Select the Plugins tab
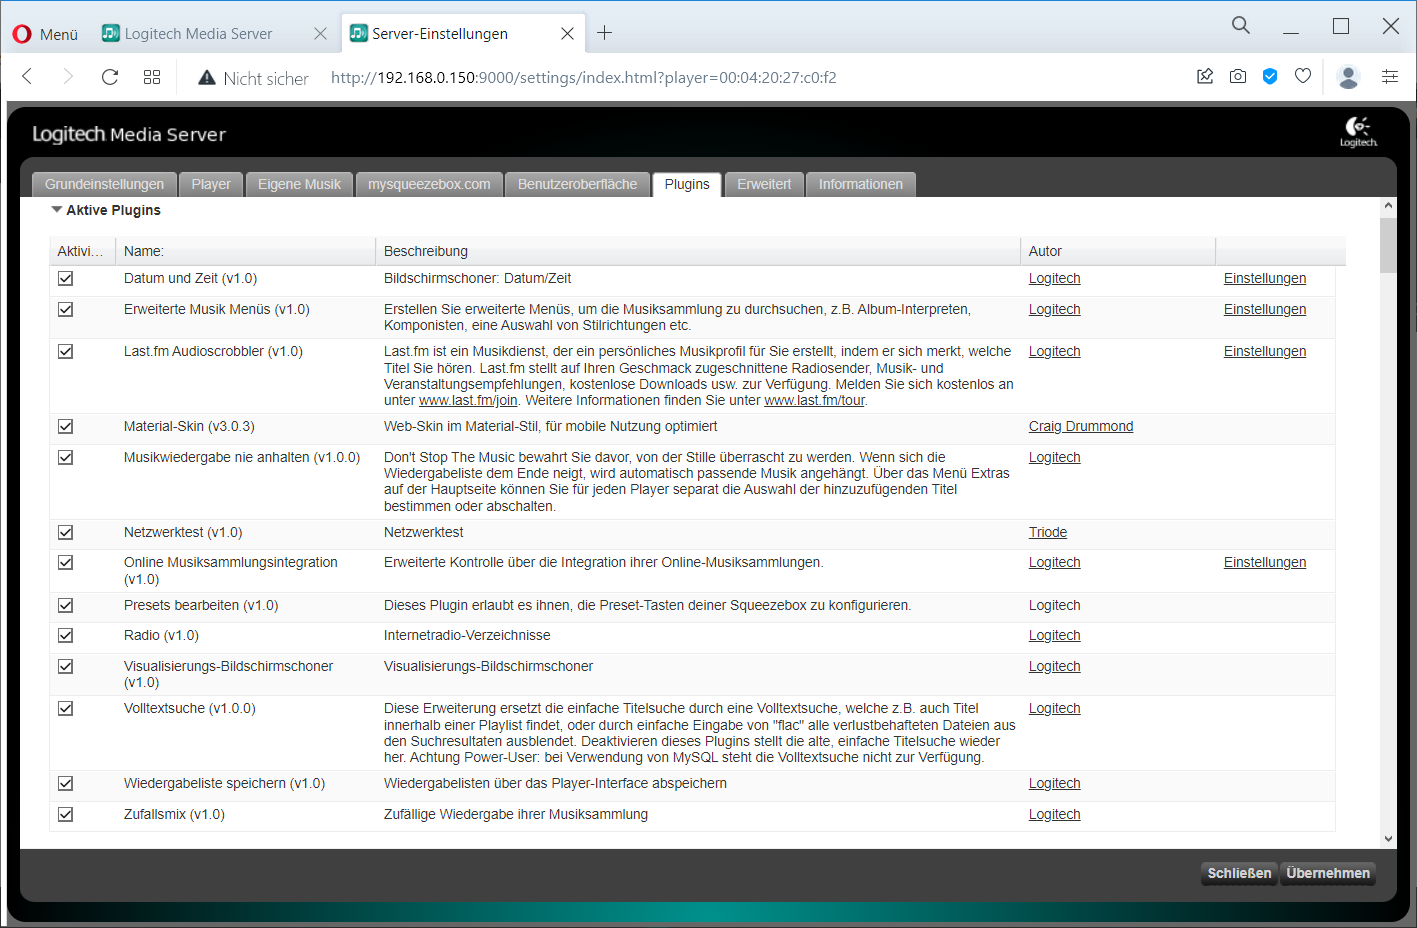 tap(687, 184)
